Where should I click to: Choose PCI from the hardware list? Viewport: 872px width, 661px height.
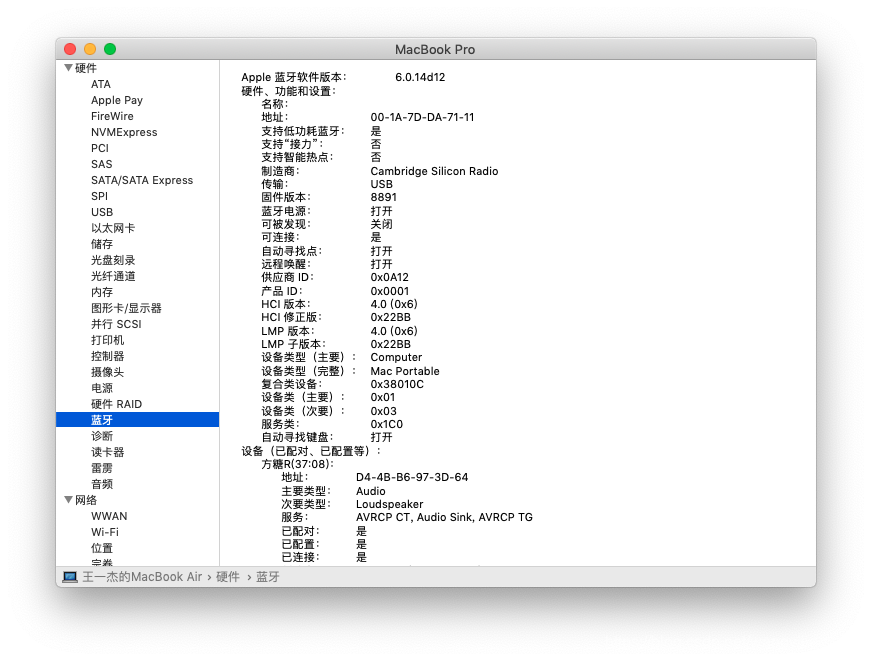(100, 148)
